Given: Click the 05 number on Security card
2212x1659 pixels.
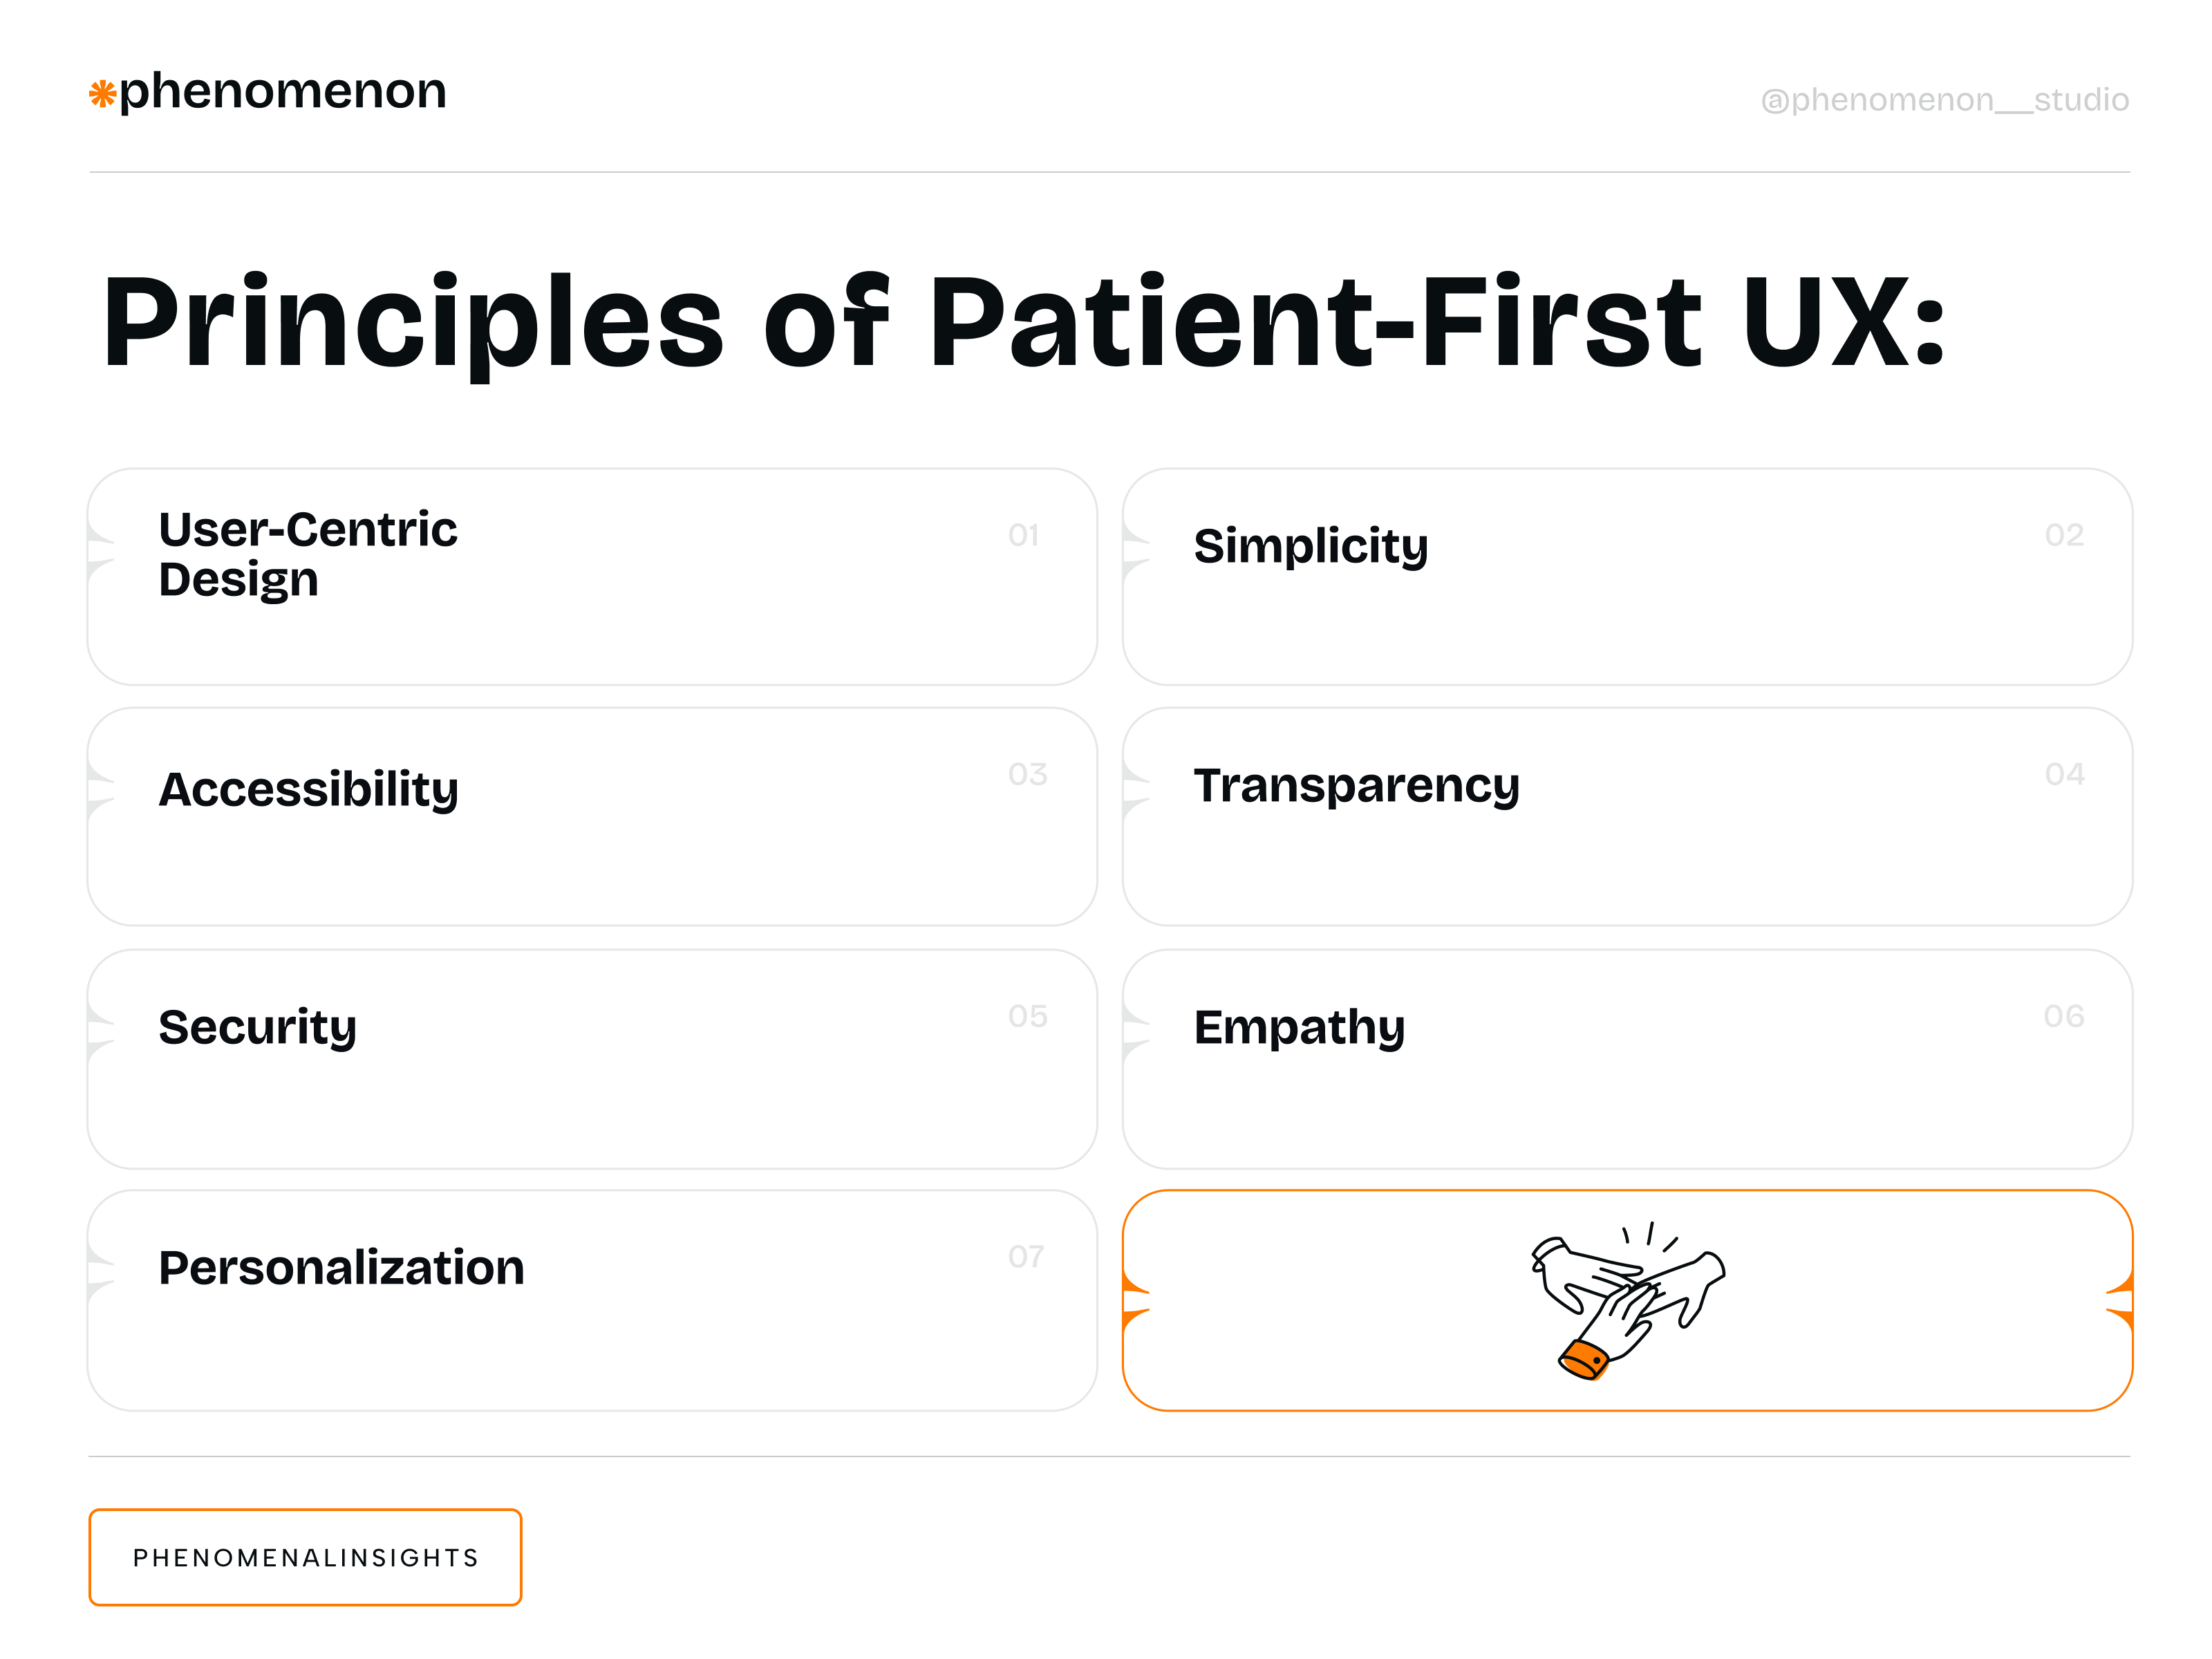Looking at the screenshot, I should (x=1027, y=1016).
